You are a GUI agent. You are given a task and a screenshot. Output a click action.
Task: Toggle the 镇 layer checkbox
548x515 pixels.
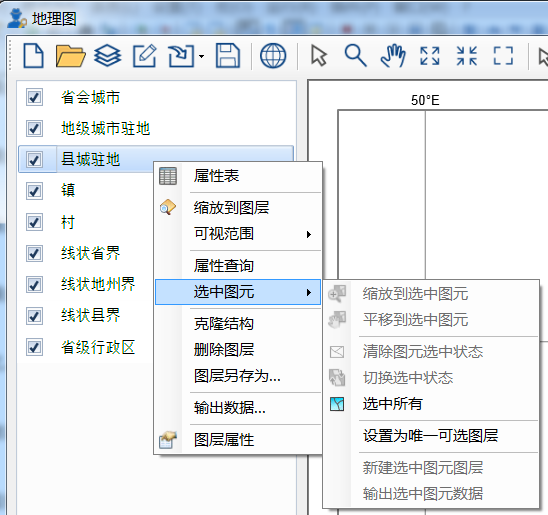coord(34,191)
